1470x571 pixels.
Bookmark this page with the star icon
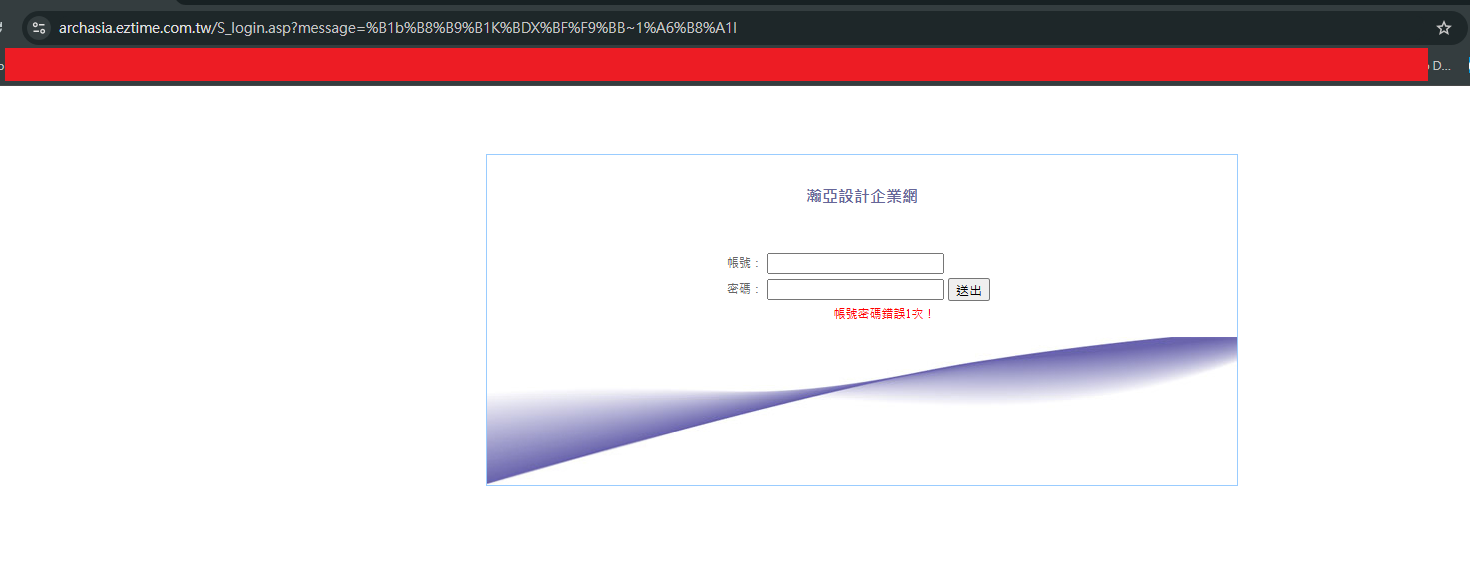point(1443,28)
